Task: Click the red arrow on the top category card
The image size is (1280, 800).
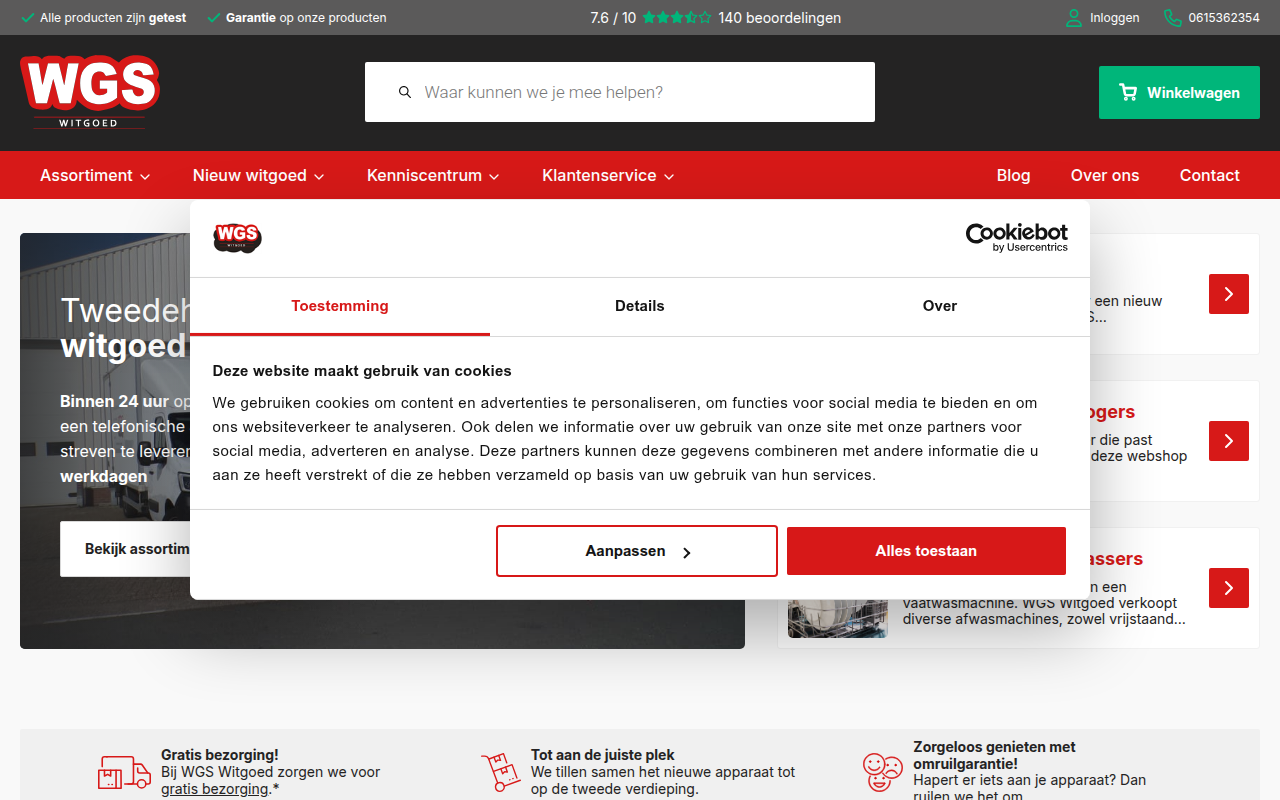Action: (x=1229, y=294)
